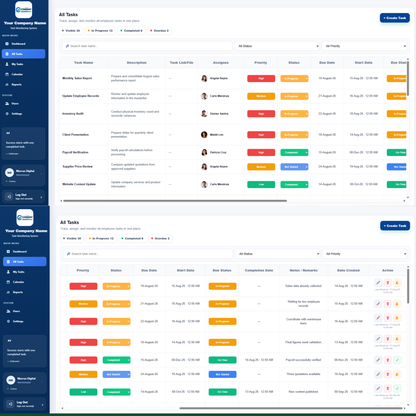Click Log Out in upper screenshot's sidebar
The image size is (416, 416).
coord(23,197)
